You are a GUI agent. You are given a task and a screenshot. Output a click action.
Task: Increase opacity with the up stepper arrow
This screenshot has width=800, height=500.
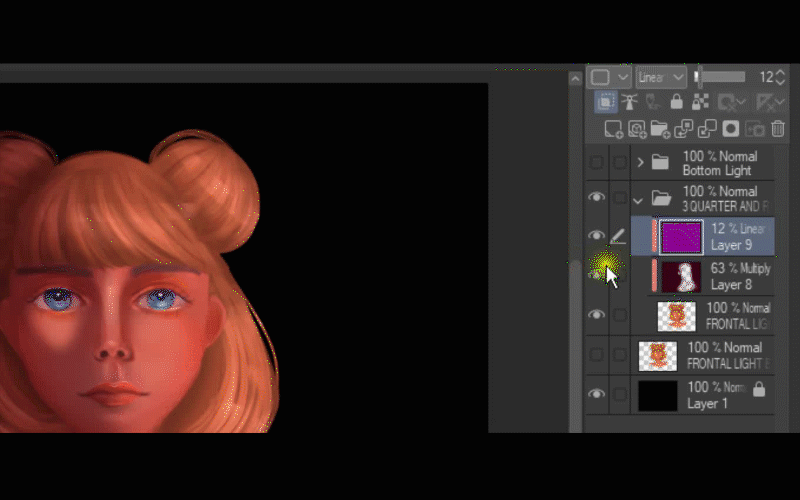tap(780, 73)
